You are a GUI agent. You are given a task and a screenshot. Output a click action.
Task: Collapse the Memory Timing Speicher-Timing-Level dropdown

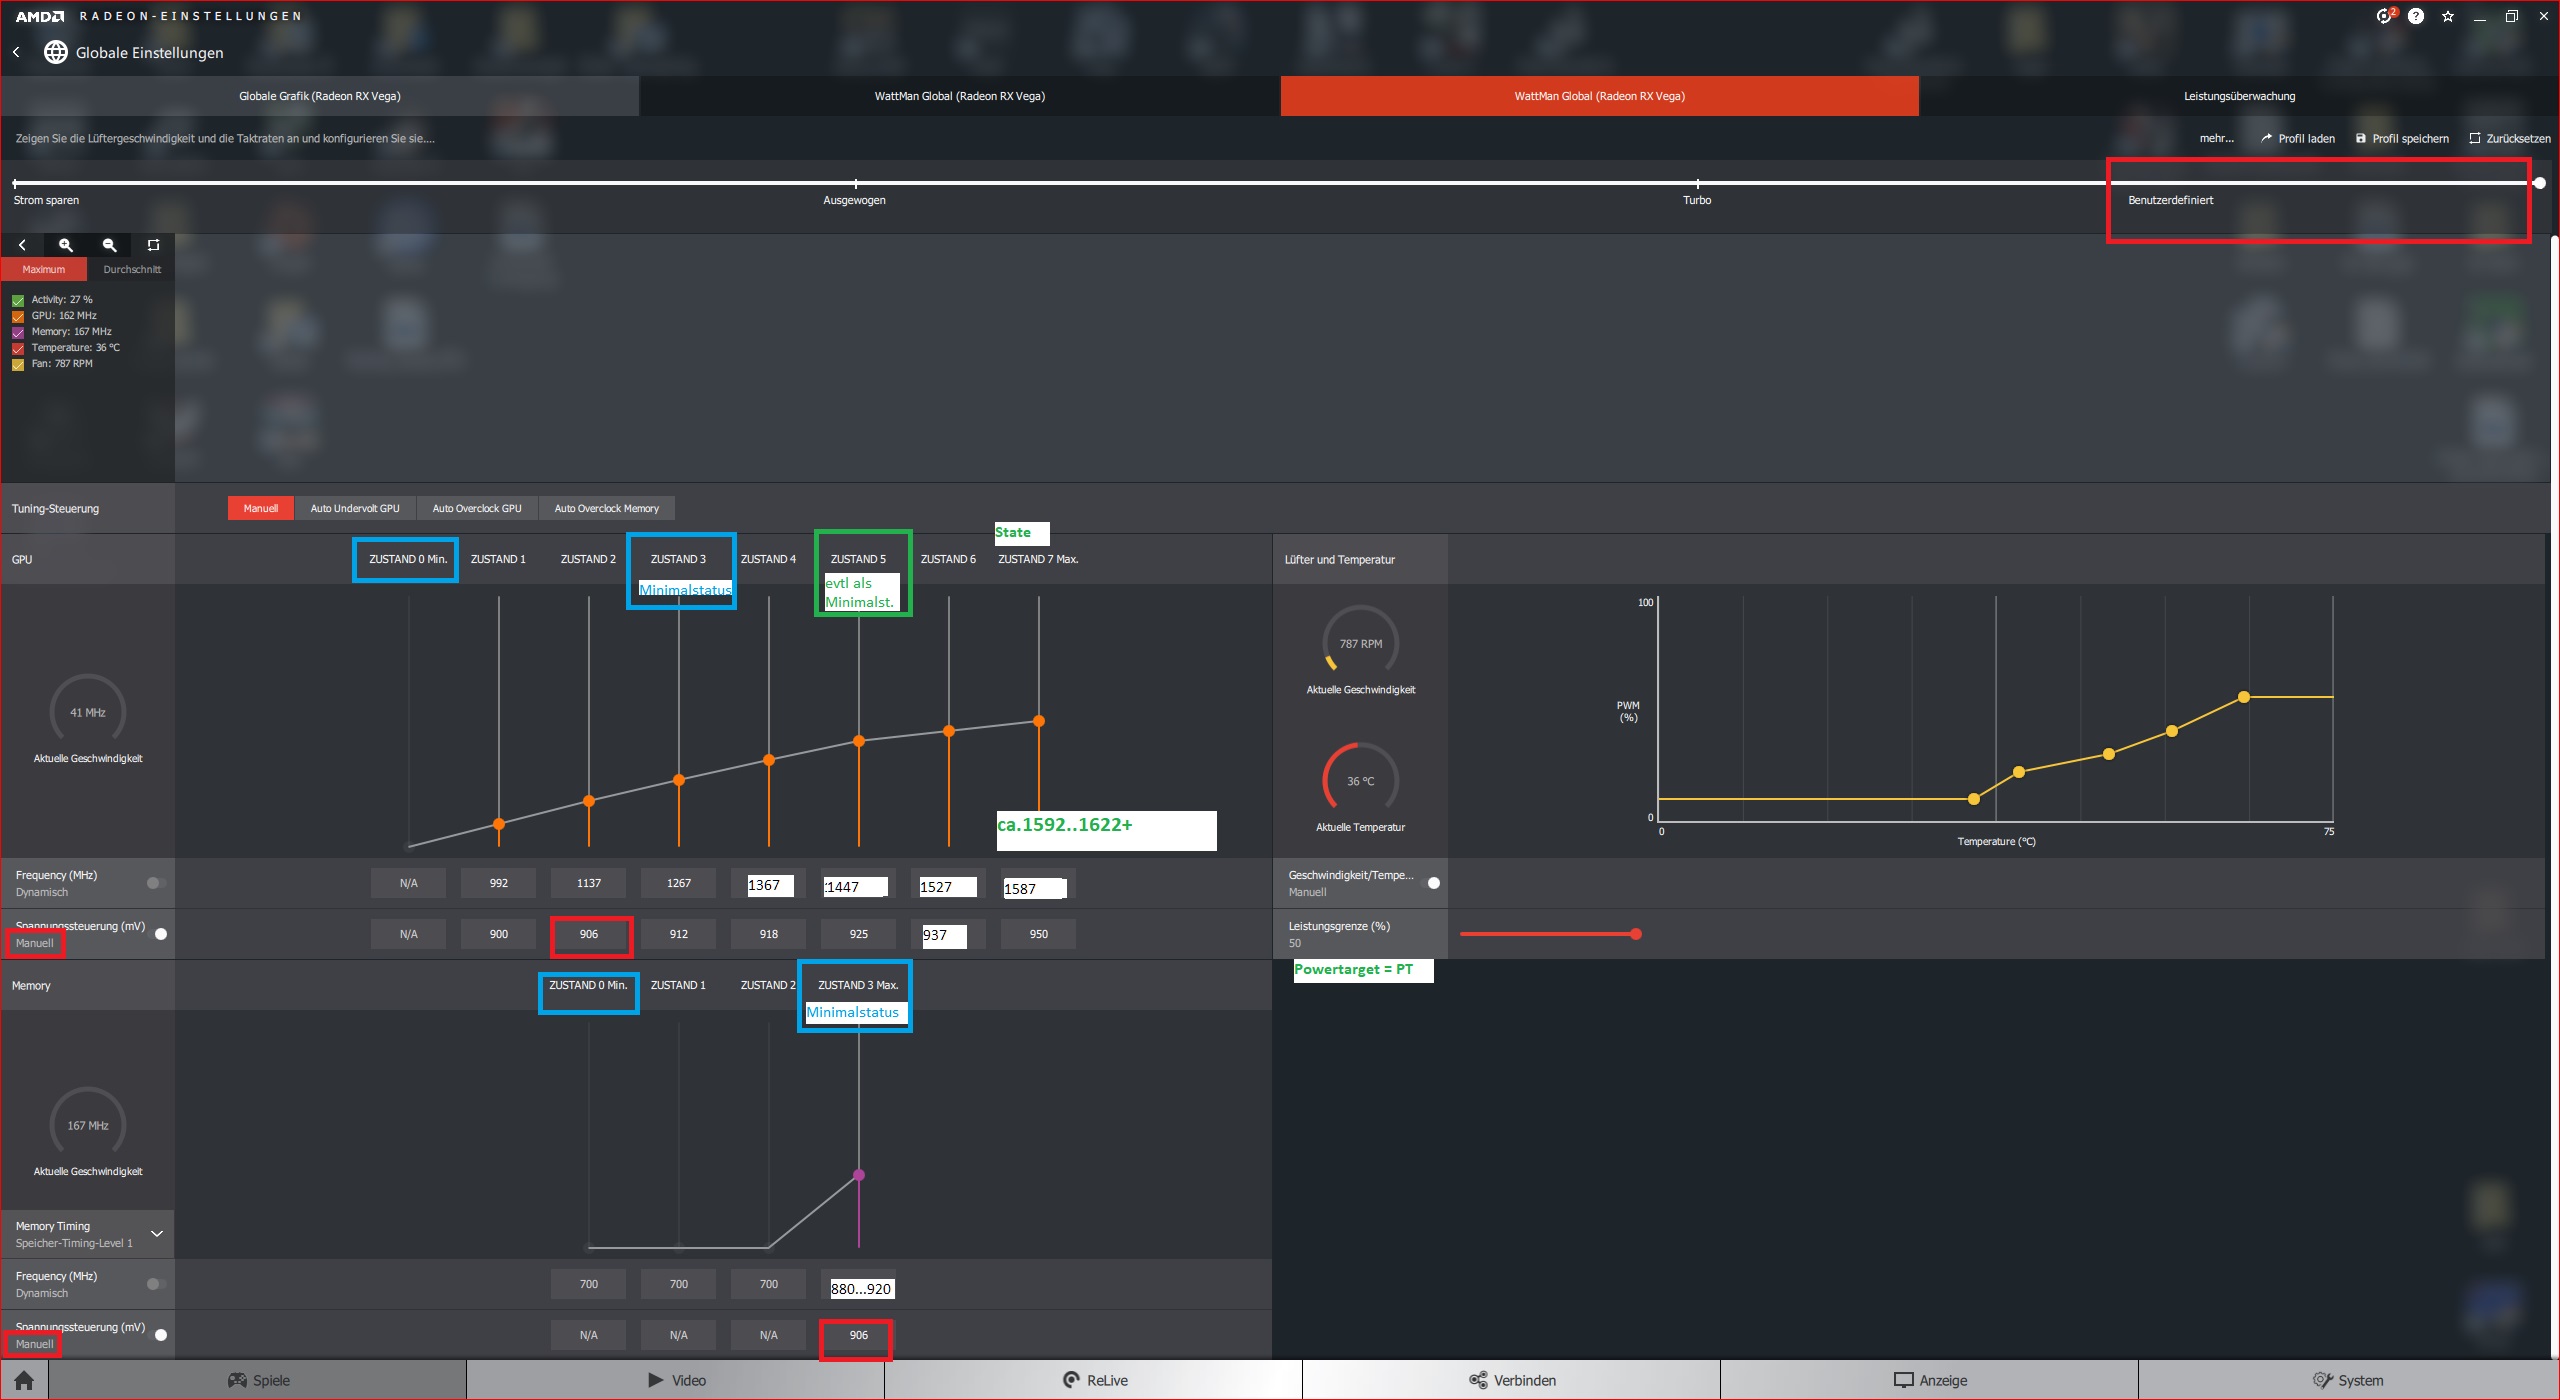(156, 1233)
